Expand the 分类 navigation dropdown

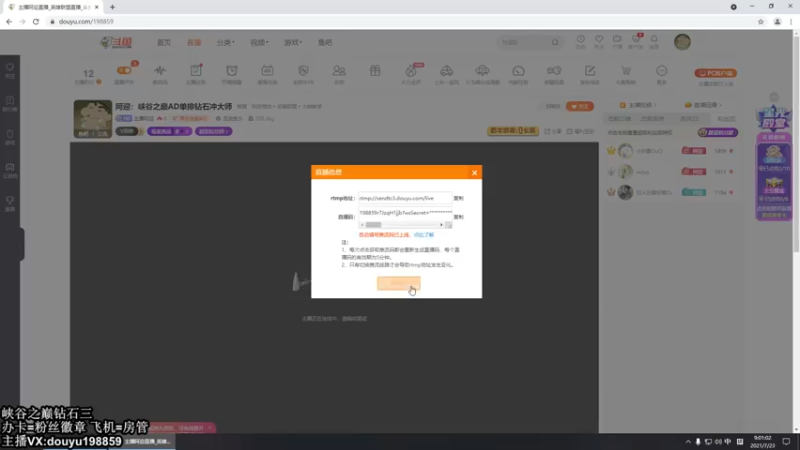225,42
